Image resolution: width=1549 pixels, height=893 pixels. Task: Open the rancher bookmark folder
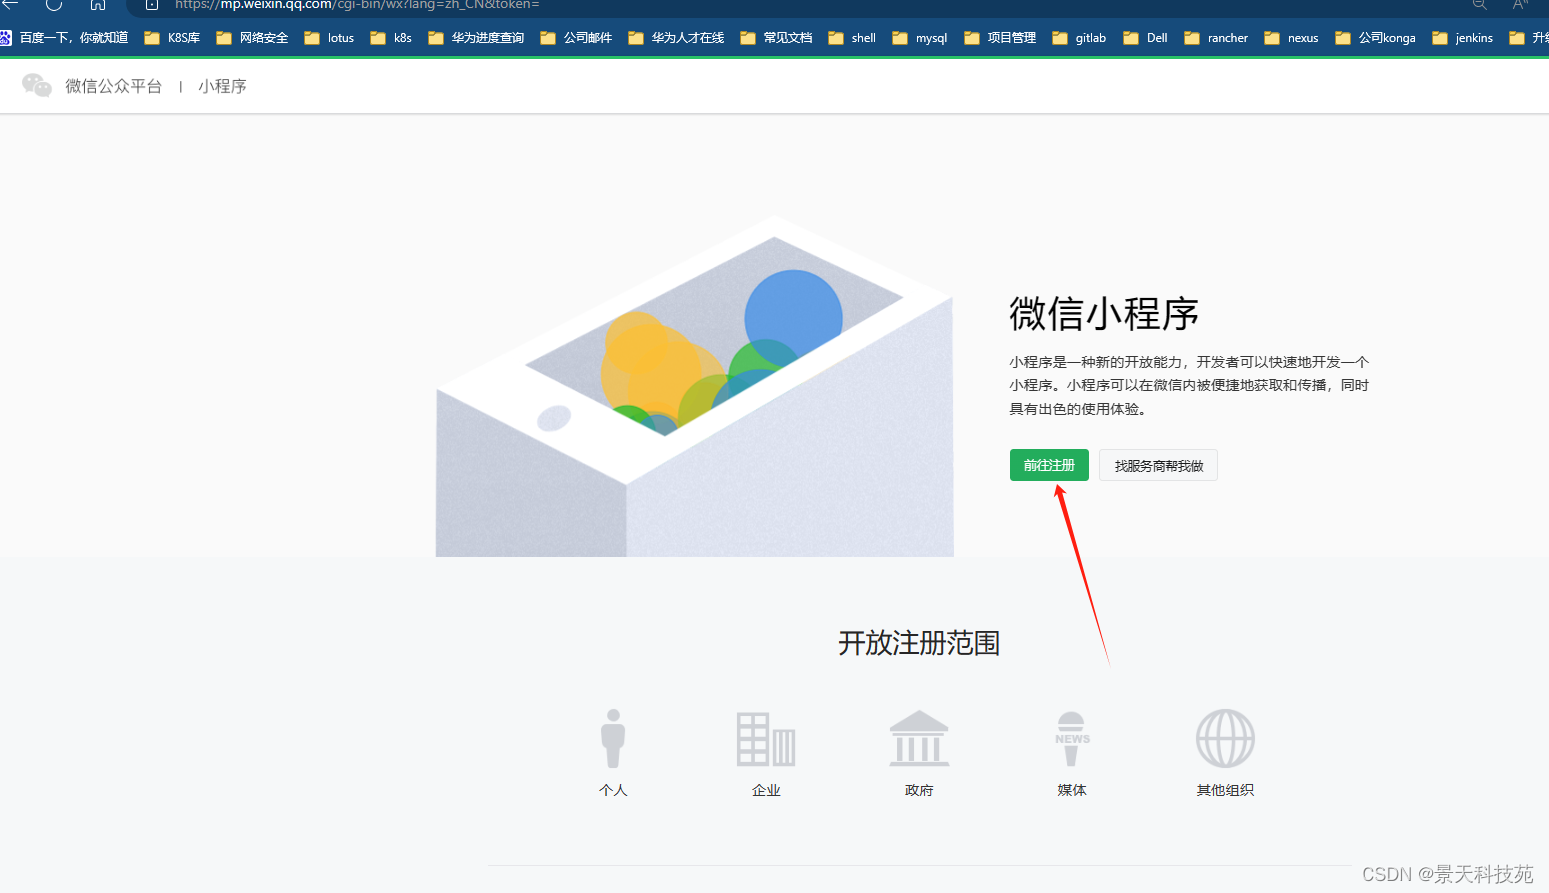coord(1216,38)
